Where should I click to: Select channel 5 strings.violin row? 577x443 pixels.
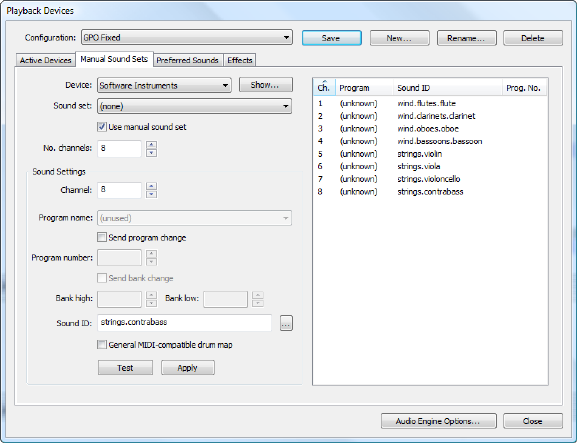click(430, 154)
